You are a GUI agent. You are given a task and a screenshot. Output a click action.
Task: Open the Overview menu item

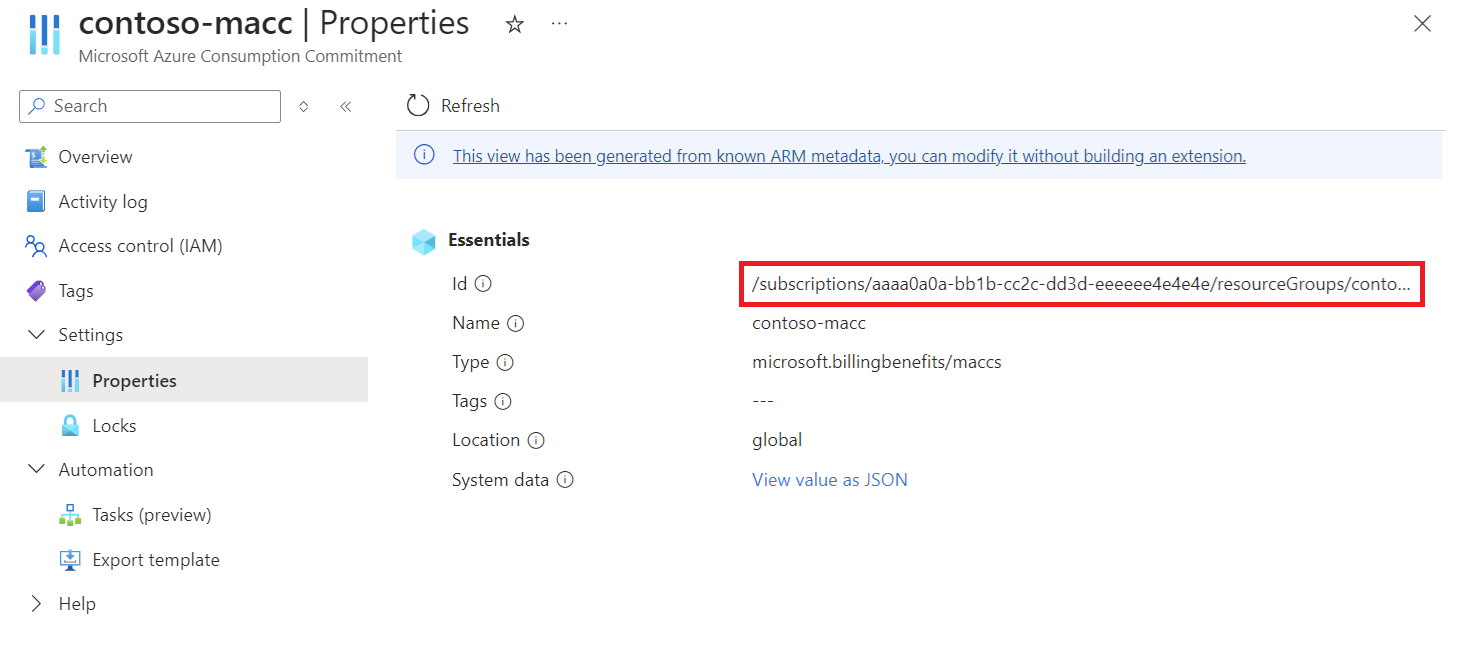coord(95,157)
